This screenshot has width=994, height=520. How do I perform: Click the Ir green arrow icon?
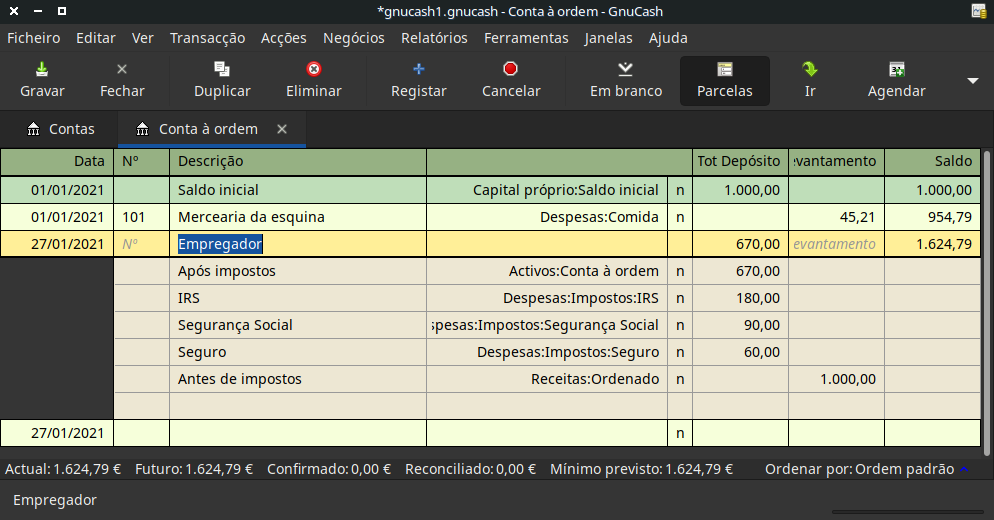click(x=810, y=70)
